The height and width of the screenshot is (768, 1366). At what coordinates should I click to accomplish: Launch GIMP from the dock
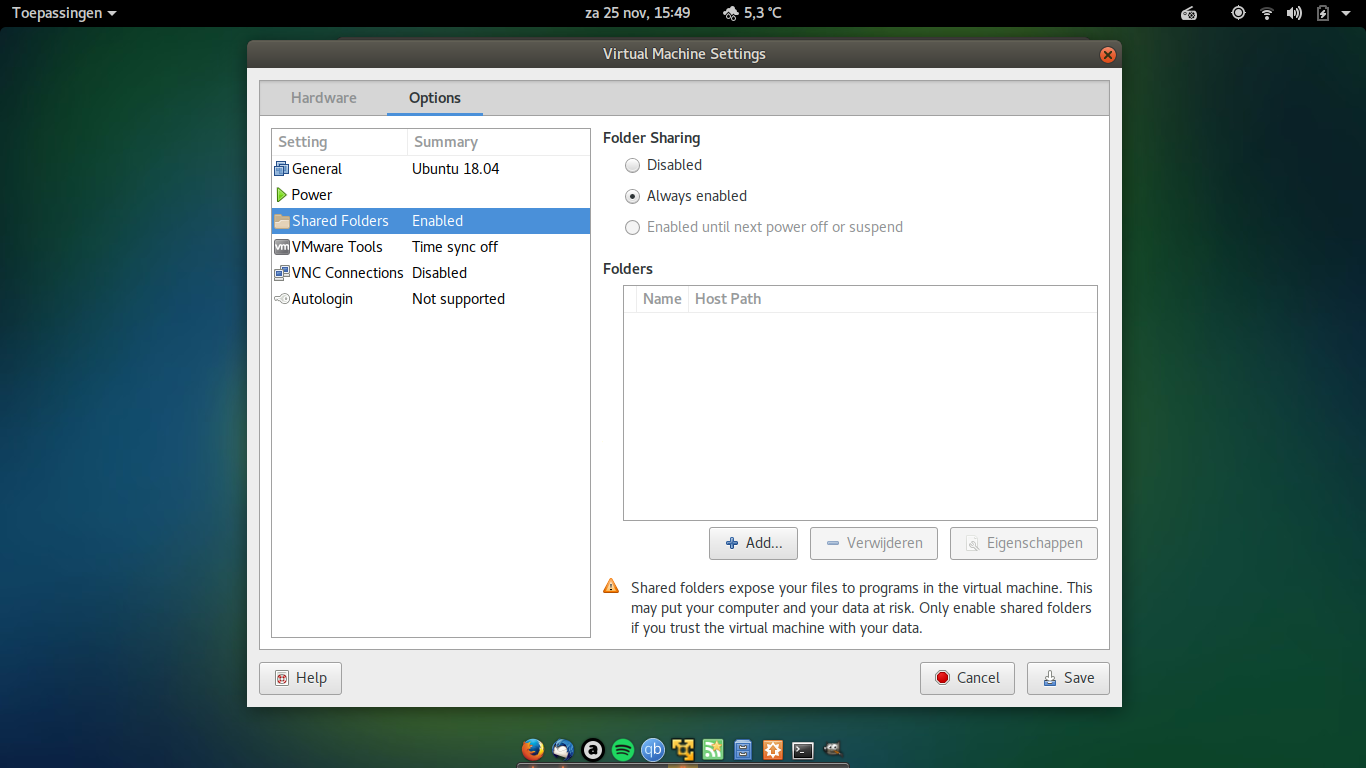(833, 749)
